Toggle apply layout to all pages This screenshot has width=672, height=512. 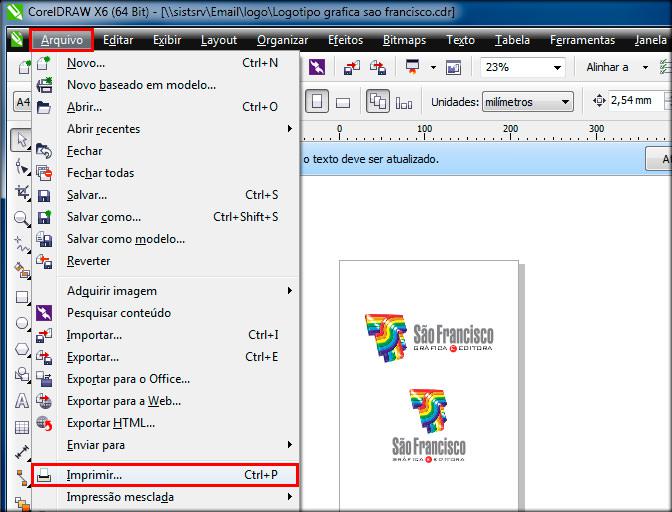[x=378, y=102]
